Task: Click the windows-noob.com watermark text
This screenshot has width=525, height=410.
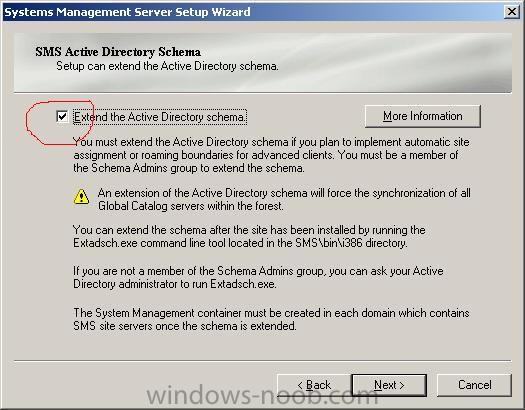Action: click(263, 396)
